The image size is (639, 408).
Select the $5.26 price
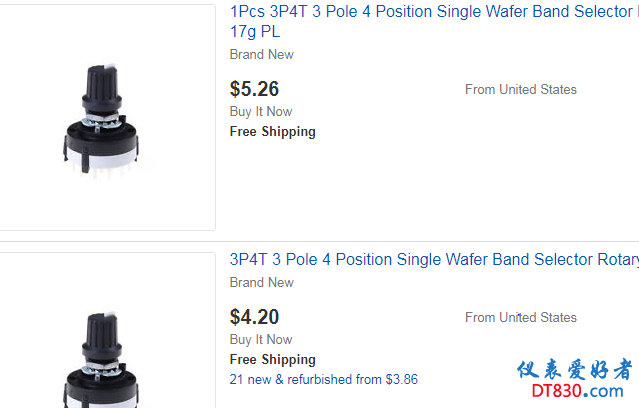(254, 89)
